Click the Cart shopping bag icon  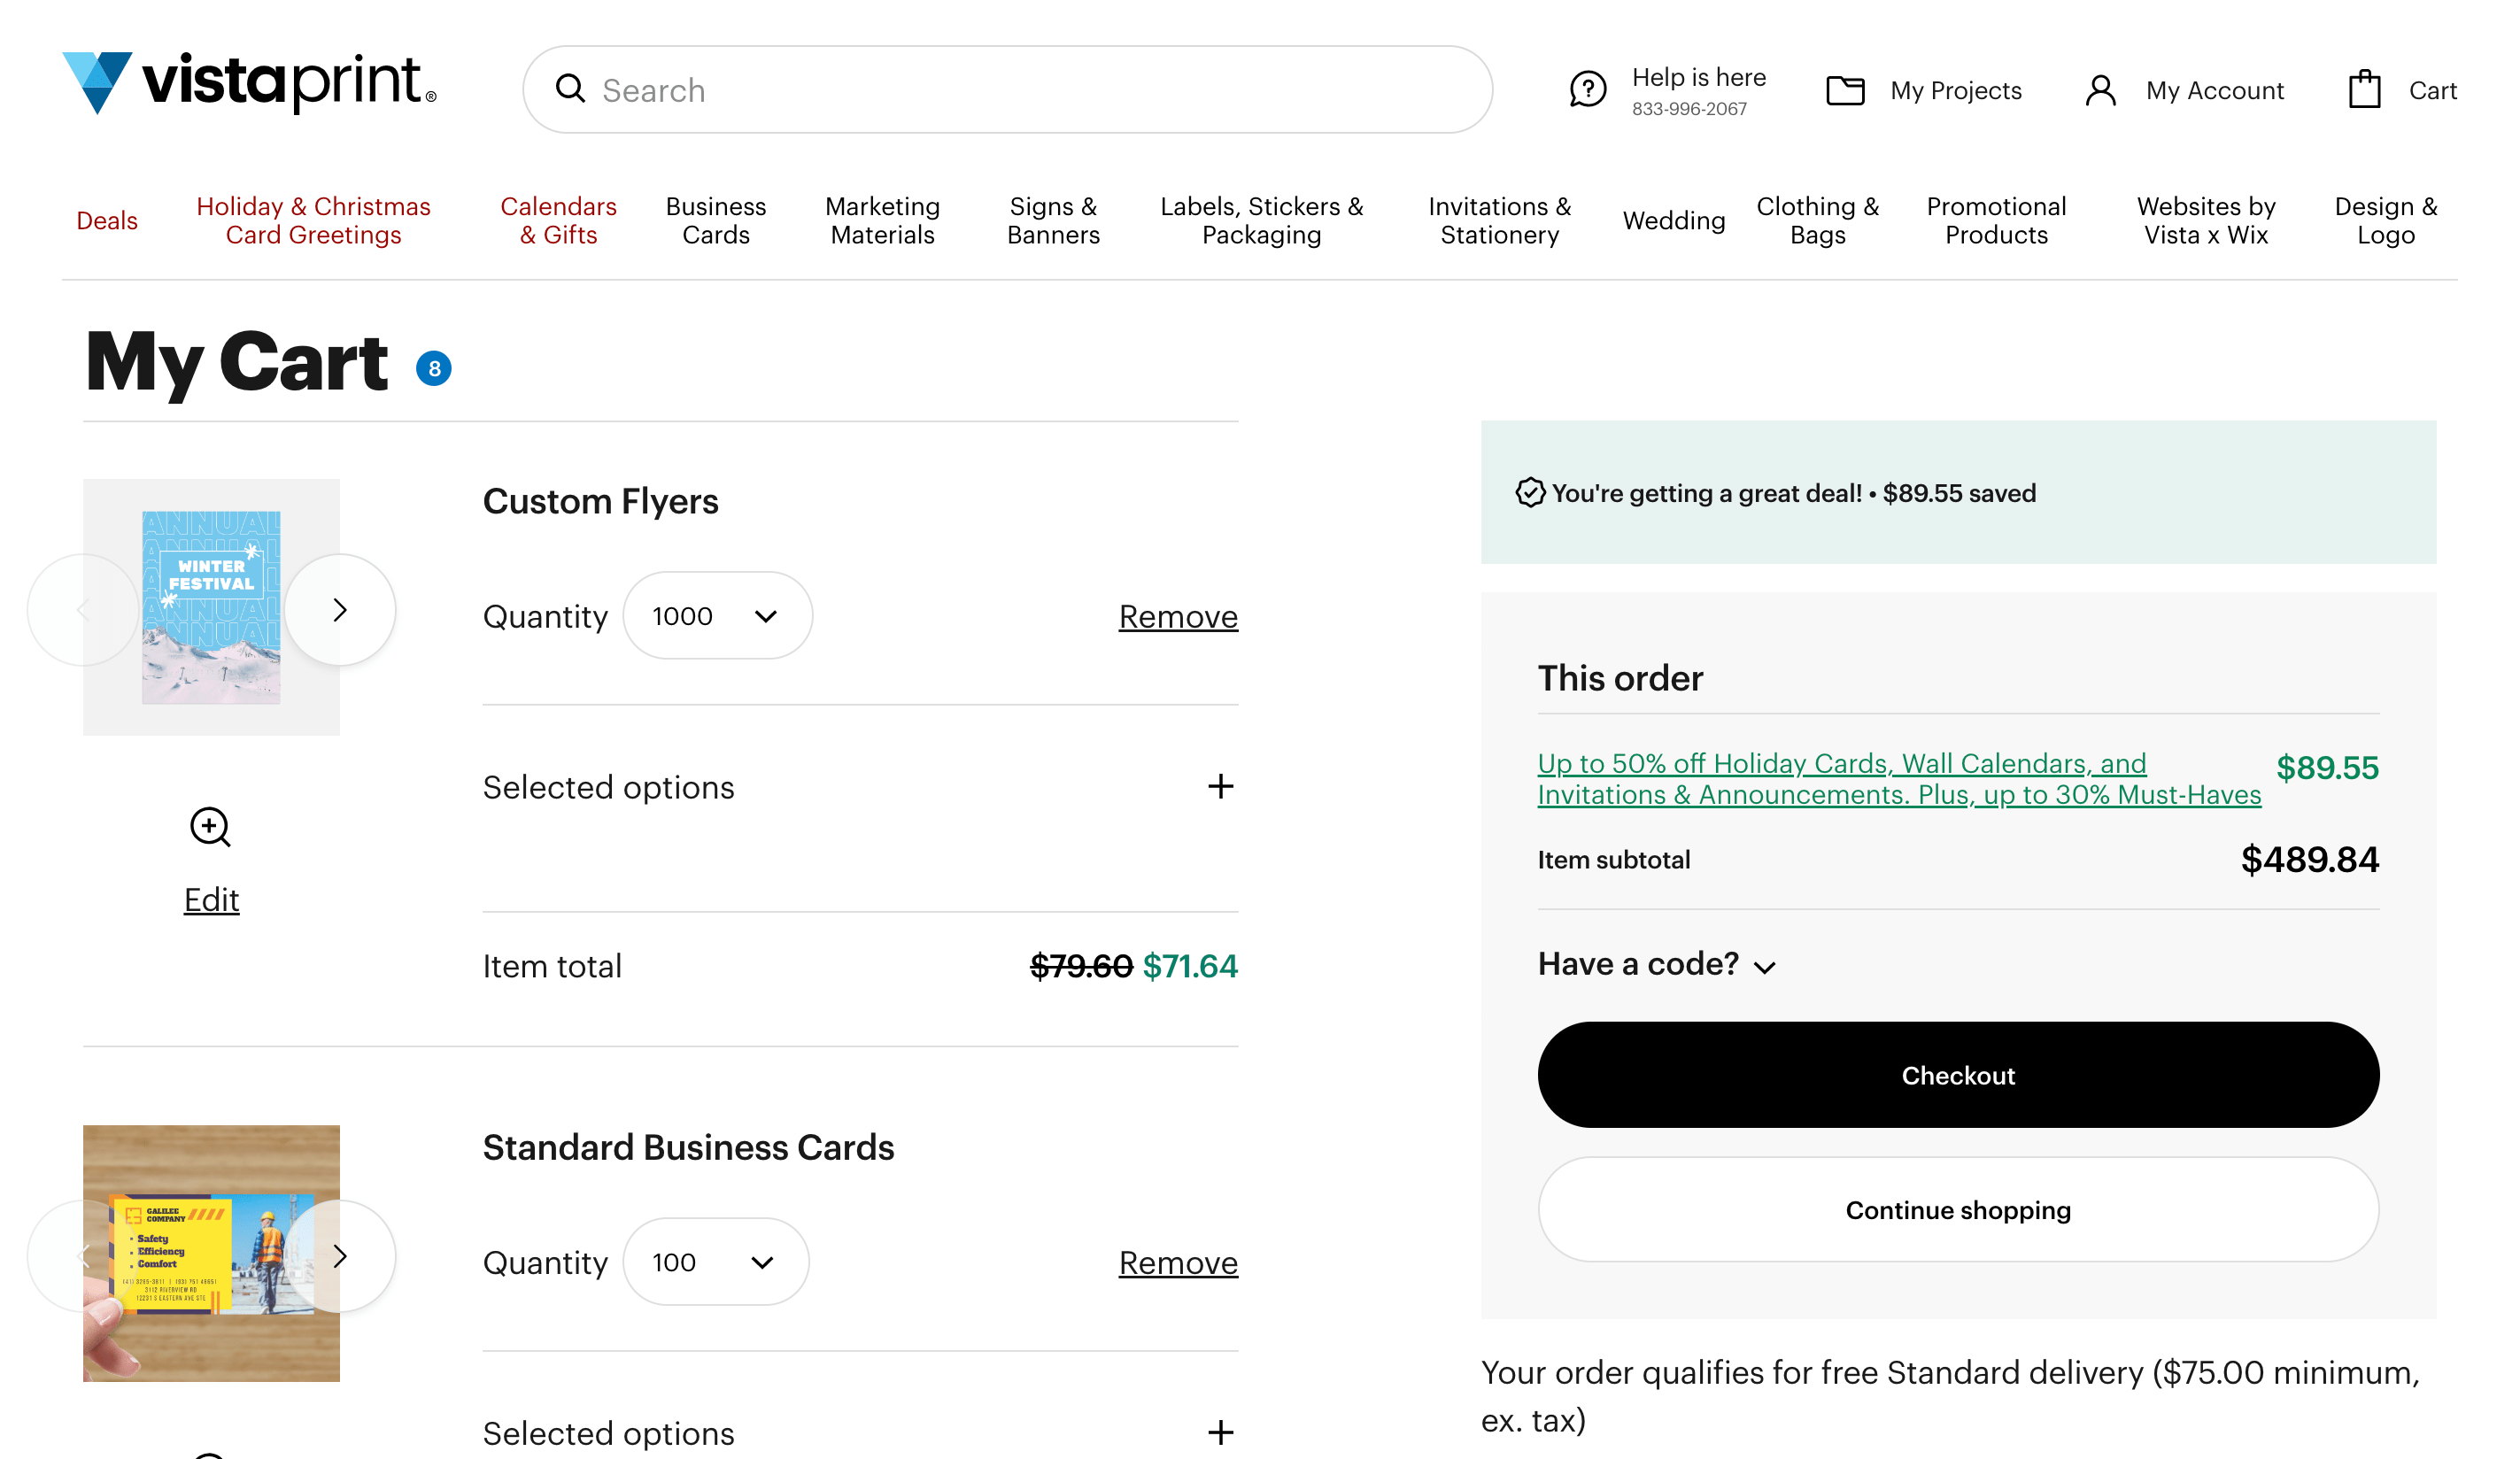pos(2364,90)
